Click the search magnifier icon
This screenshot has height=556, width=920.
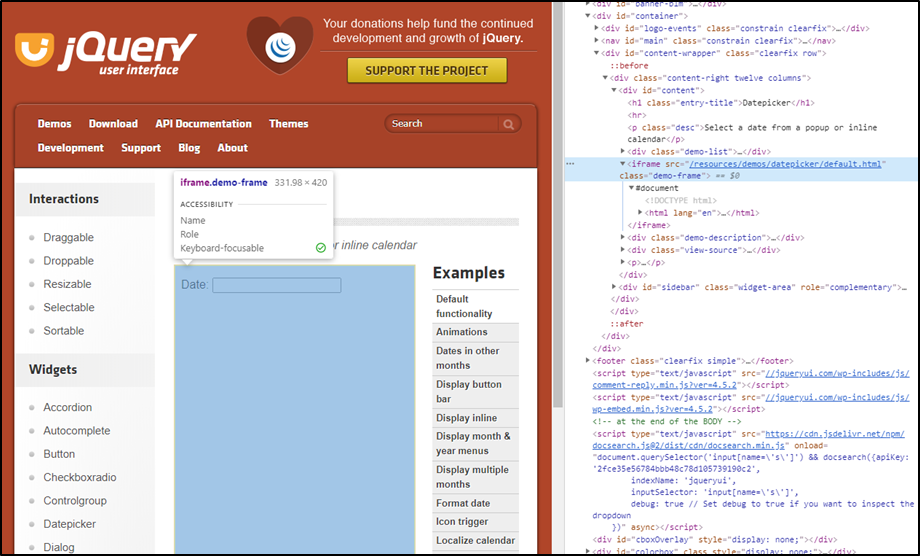click(x=509, y=124)
